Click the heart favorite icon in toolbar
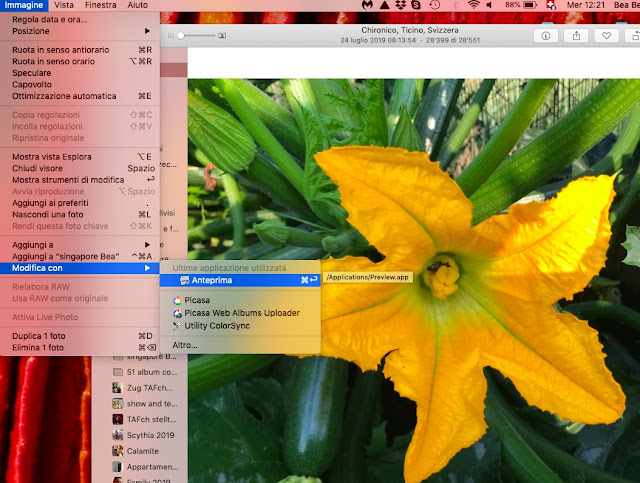This screenshot has height=483, width=640. (607, 36)
